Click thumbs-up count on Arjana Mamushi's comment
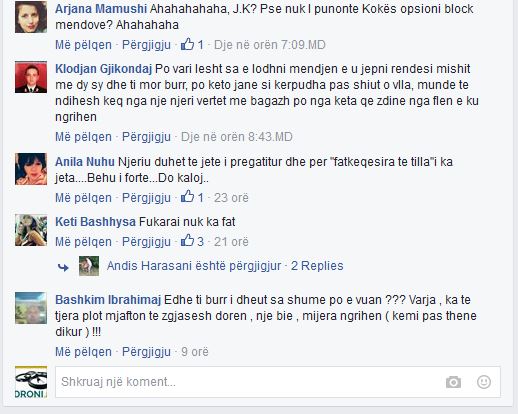 tap(192, 45)
